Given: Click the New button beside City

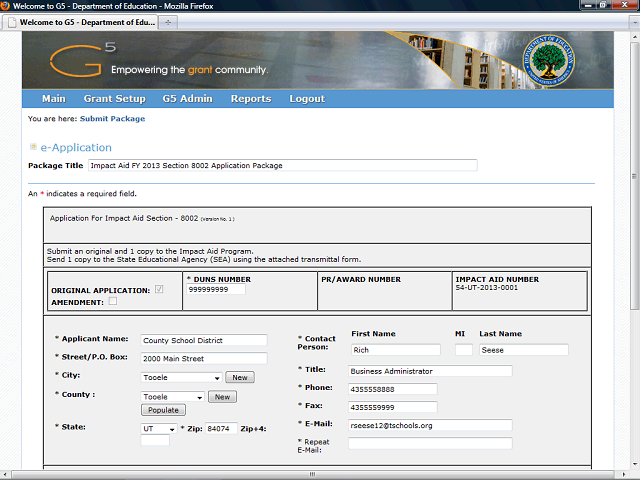Looking at the screenshot, I should point(240,378).
